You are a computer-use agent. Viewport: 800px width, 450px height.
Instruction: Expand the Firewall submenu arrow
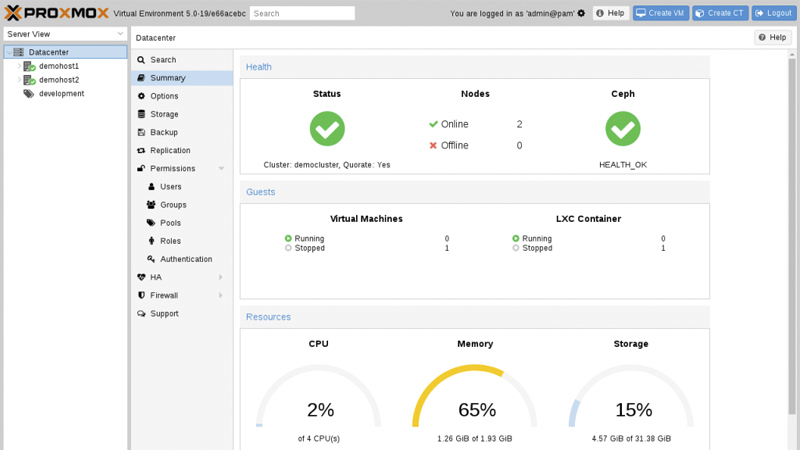point(221,295)
